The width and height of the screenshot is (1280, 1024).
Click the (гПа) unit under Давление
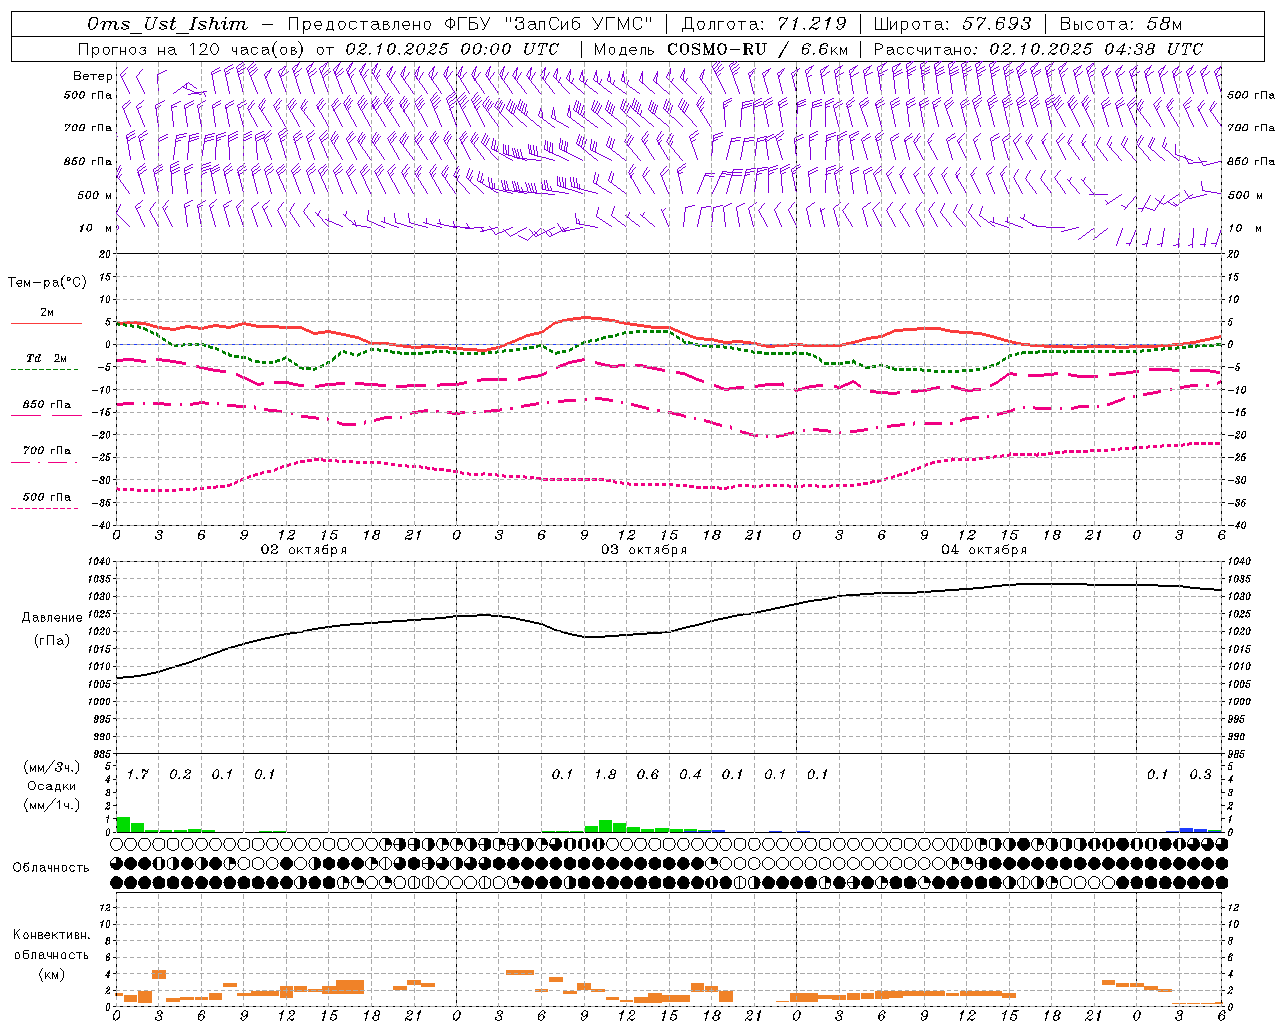coord(50,640)
